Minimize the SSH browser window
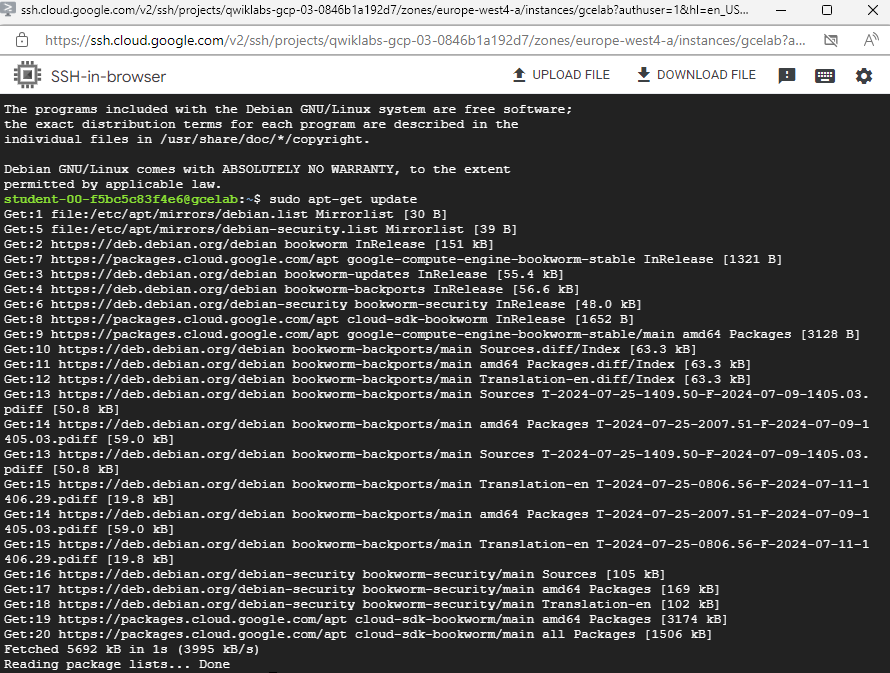The height and width of the screenshot is (673, 890). tap(781, 10)
